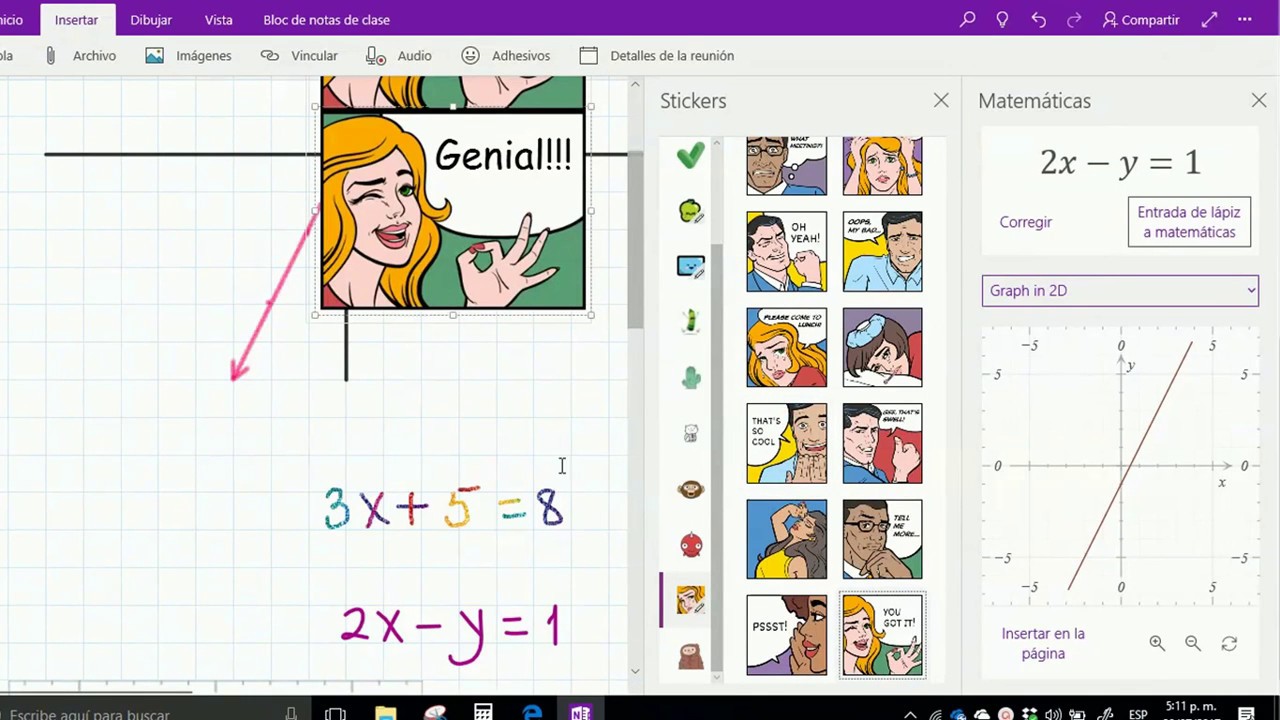Image resolution: width=1280 pixels, height=720 pixels.
Task: Choose the TELL ME MORE sticker
Action: coord(882,539)
